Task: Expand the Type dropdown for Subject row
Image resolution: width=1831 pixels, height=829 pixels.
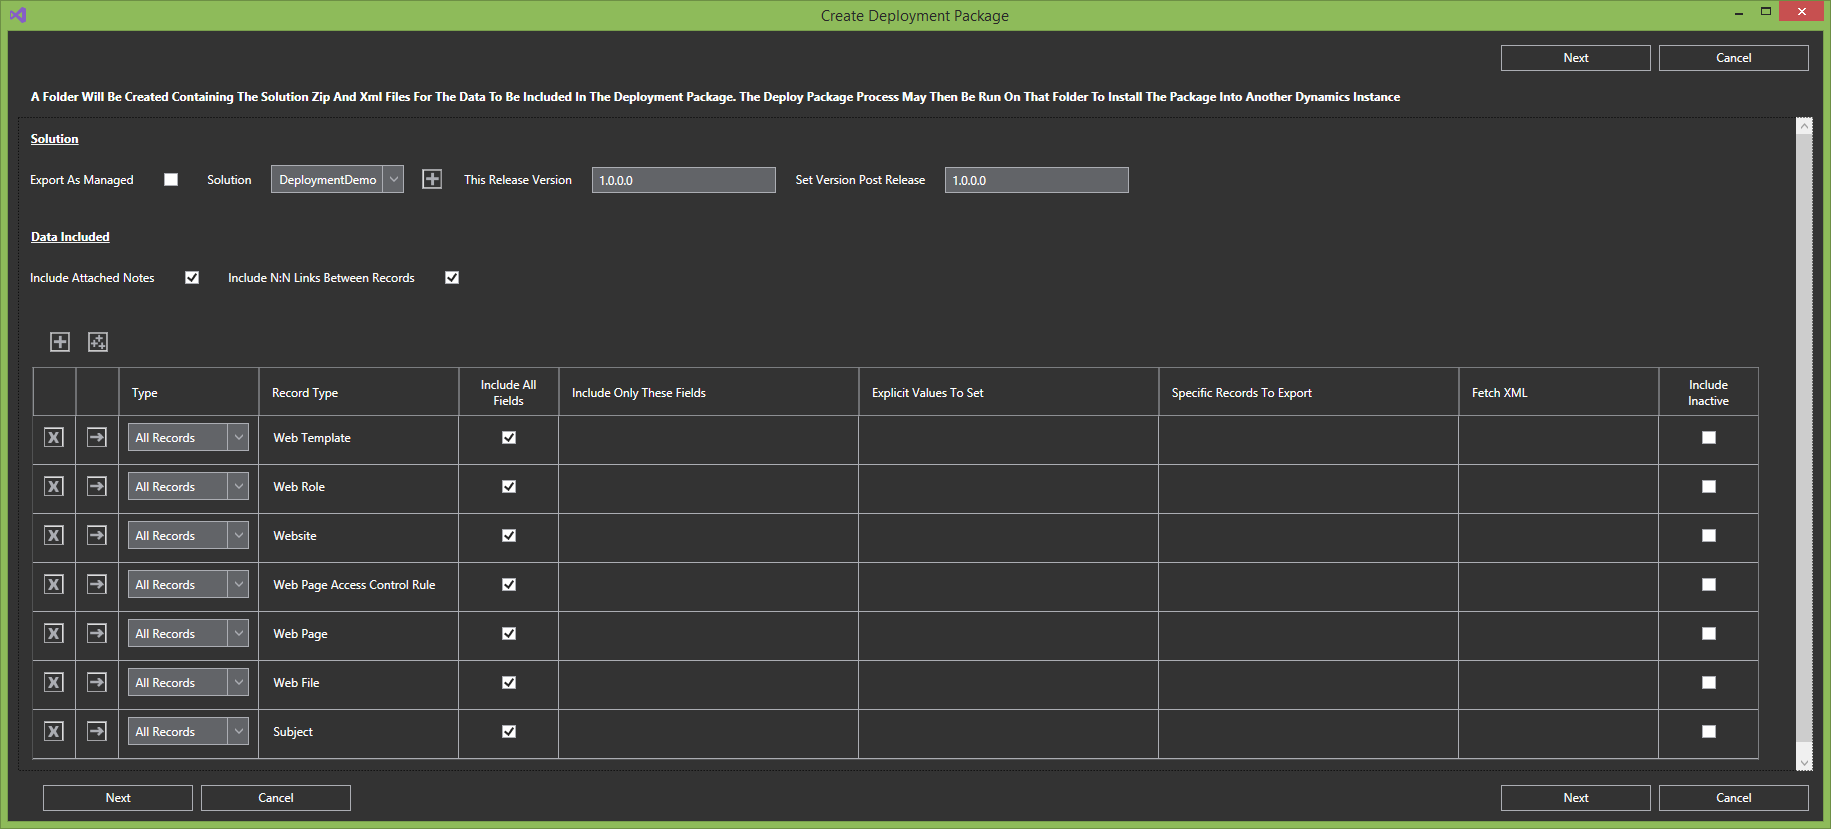Action: point(238,732)
